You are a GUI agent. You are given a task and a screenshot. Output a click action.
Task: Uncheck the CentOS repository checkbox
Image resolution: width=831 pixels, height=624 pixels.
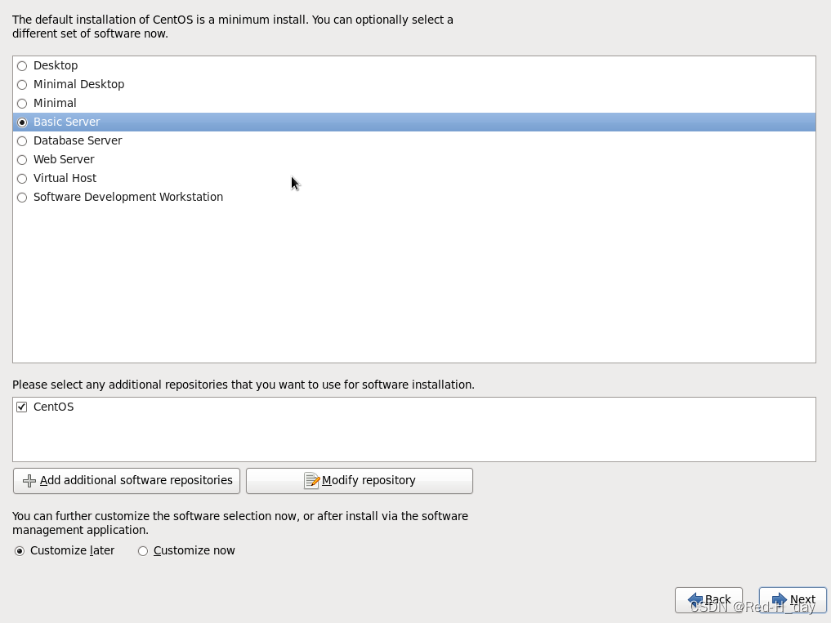point(22,407)
